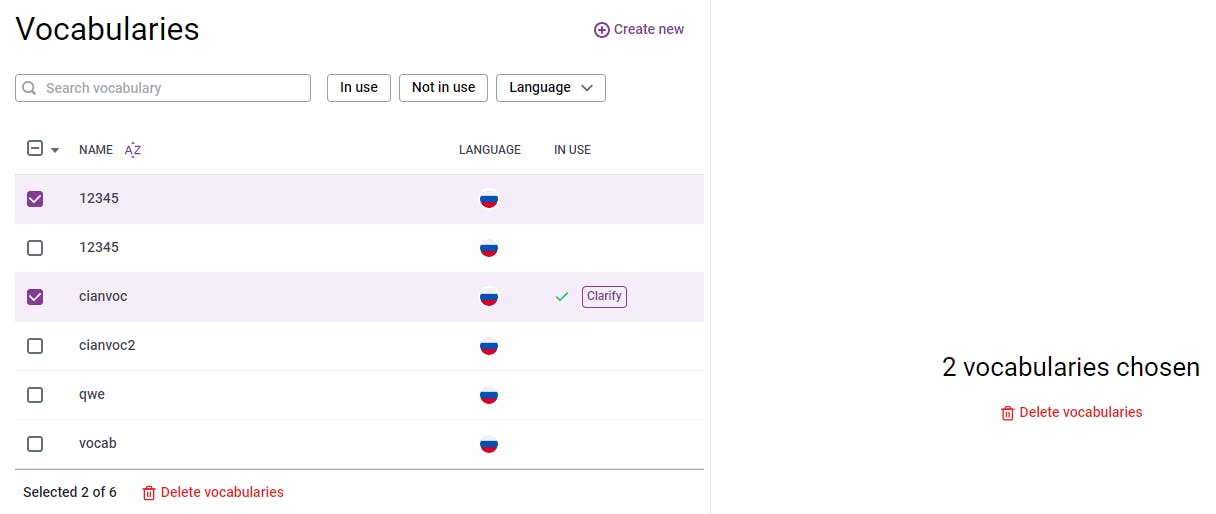Click Delete vocabularies link in right panel

[1080, 412]
